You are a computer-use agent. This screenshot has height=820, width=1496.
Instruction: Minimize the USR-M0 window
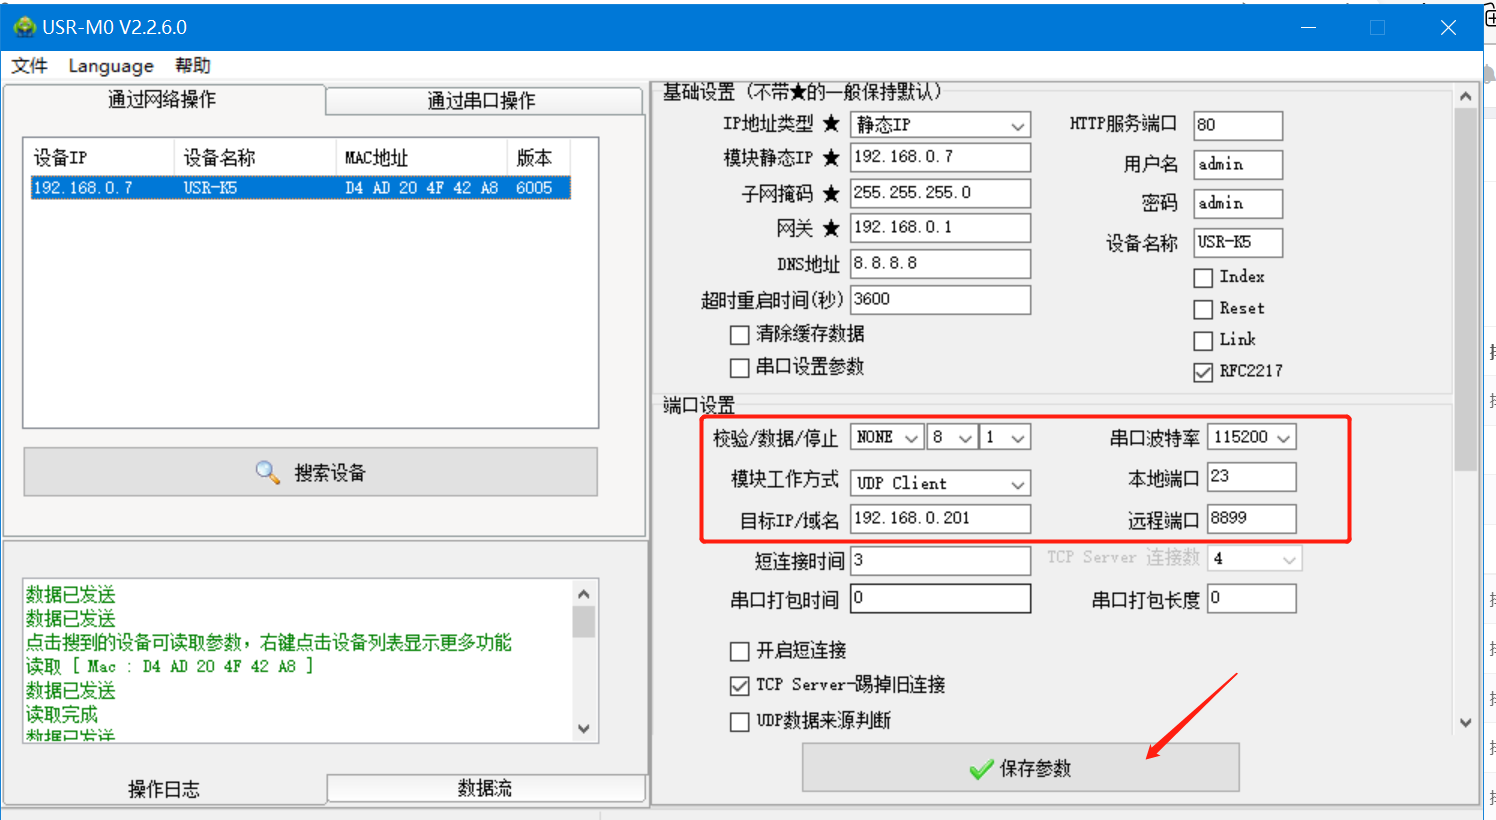pyautogui.click(x=1308, y=28)
